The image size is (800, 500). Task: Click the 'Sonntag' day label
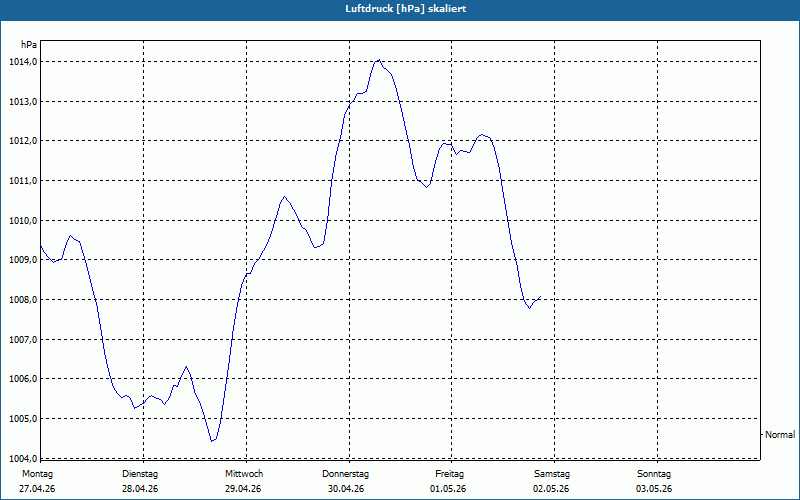point(654,474)
